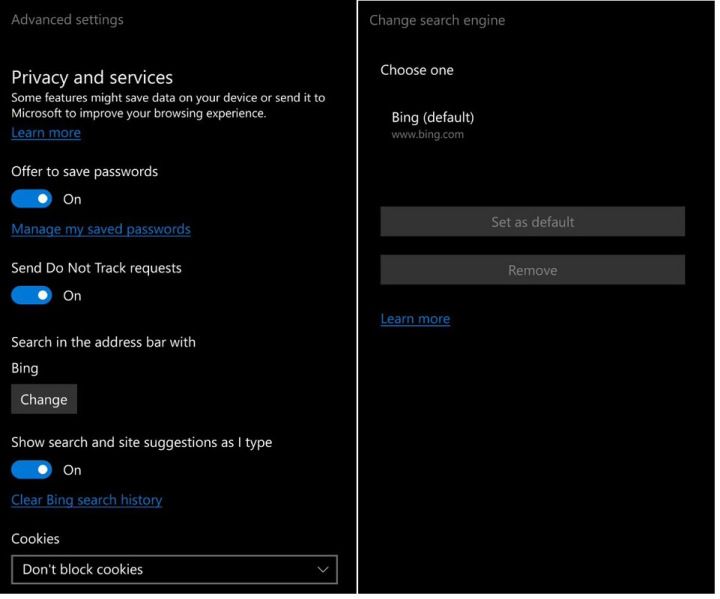Click the Microsoft data description paragraph

[x=168, y=106]
